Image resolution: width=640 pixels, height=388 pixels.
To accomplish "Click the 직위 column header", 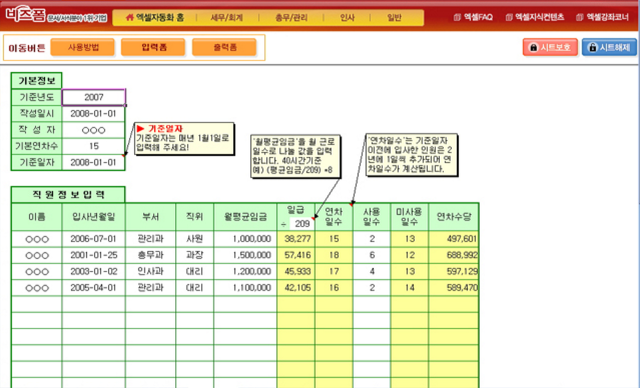I will click(195, 217).
